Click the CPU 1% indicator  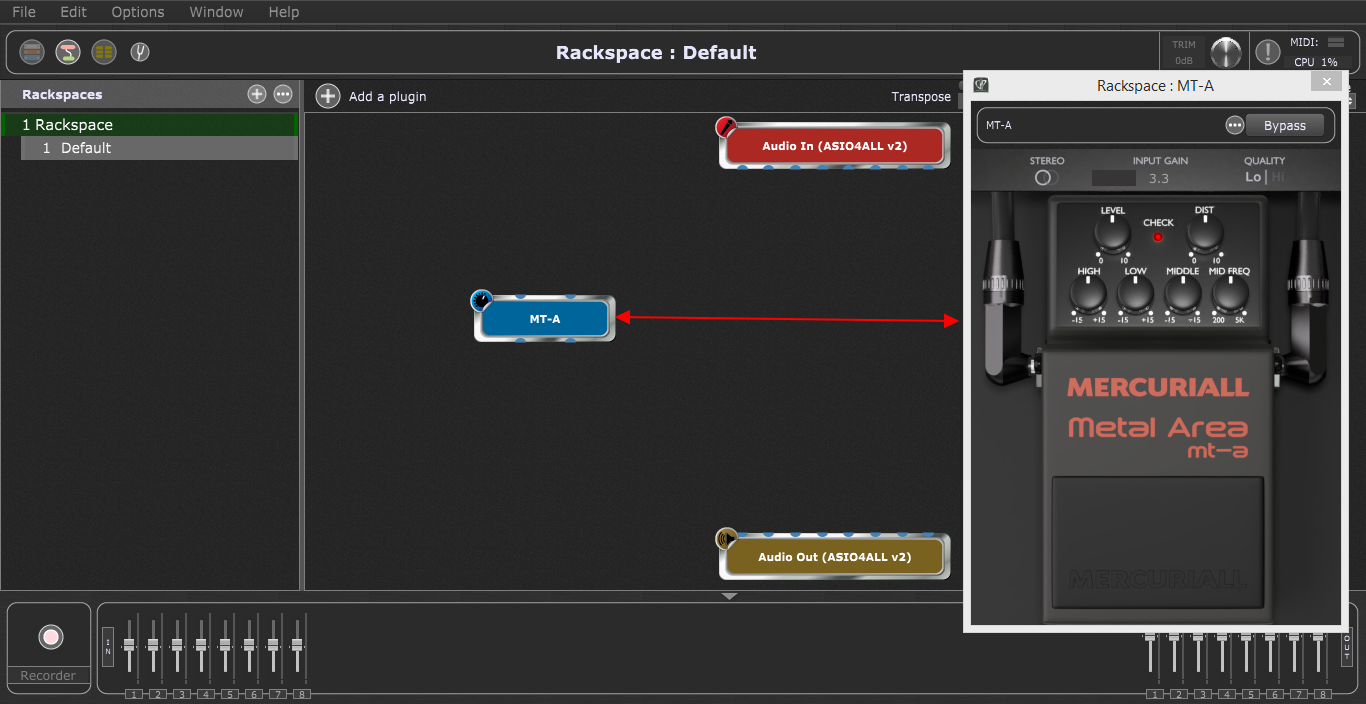click(1316, 62)
